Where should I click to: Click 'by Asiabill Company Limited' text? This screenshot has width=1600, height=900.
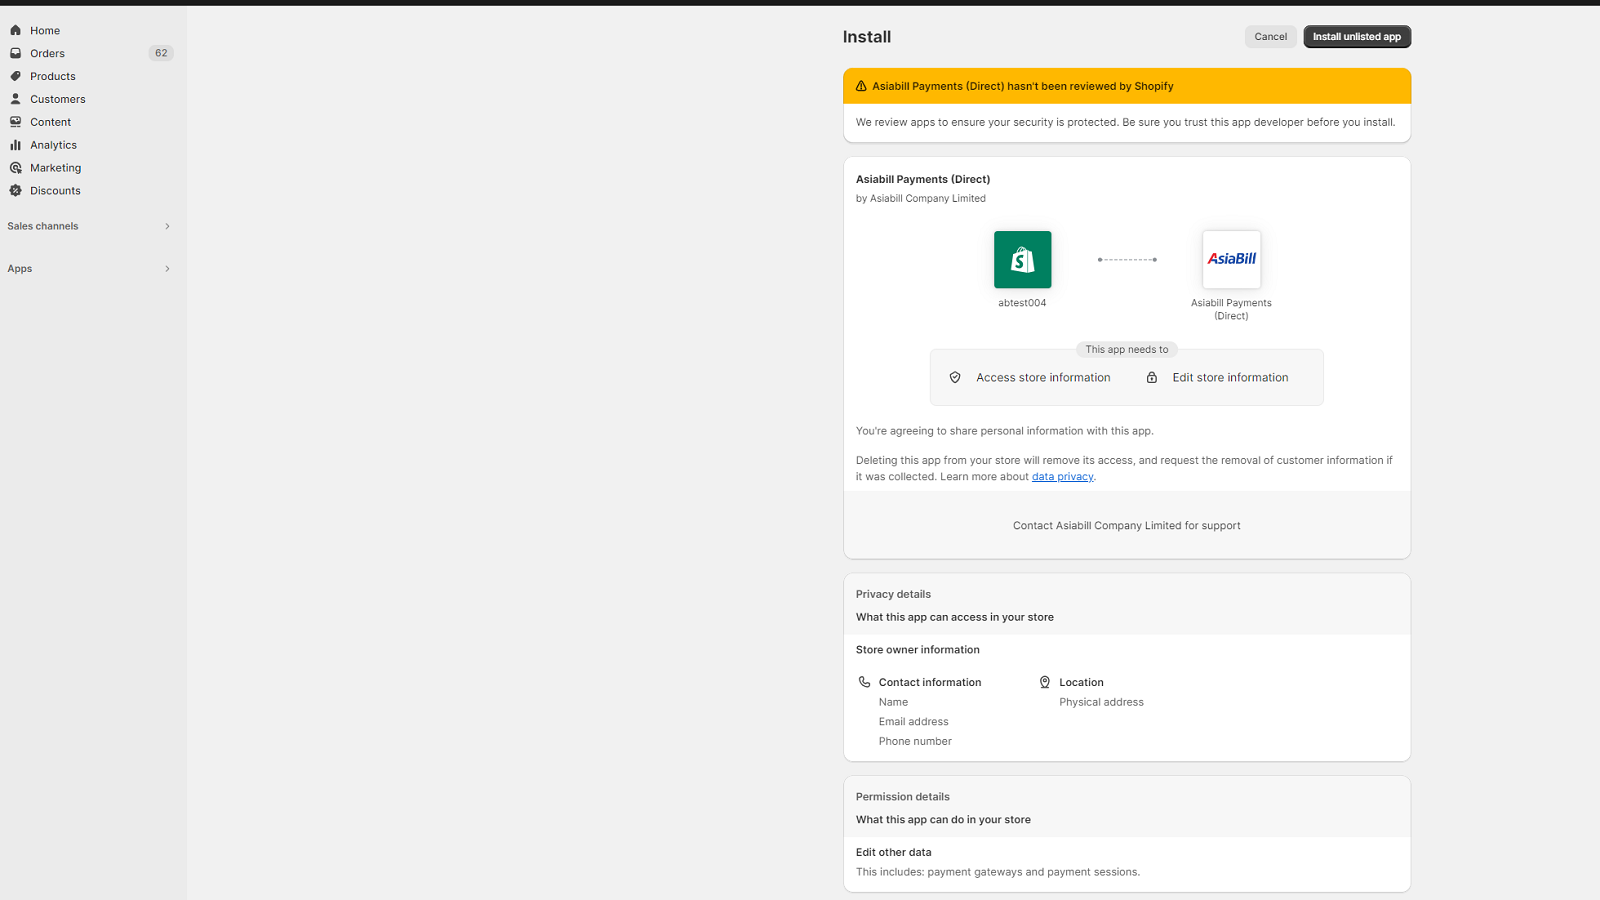pyautogui.click(x=921, y=199)
